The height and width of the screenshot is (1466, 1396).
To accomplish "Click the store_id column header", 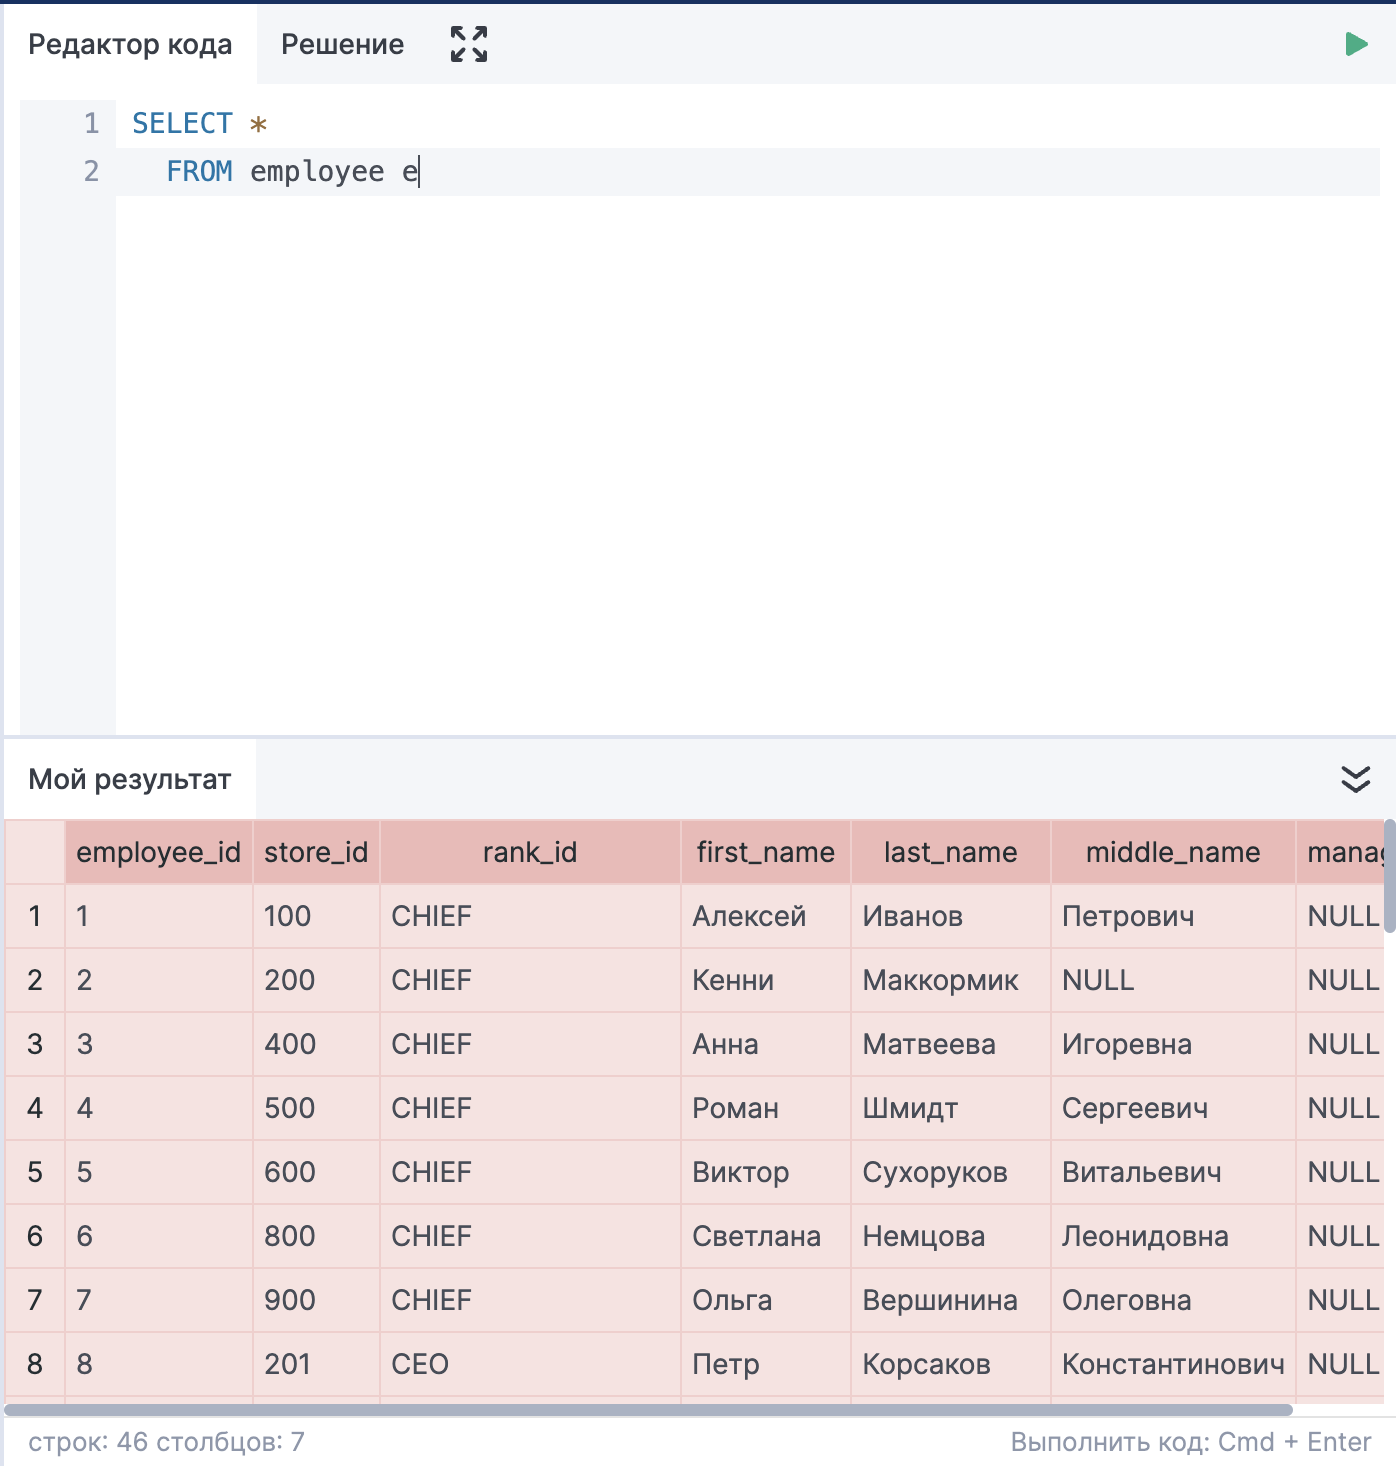I will (x=316, y=852).
